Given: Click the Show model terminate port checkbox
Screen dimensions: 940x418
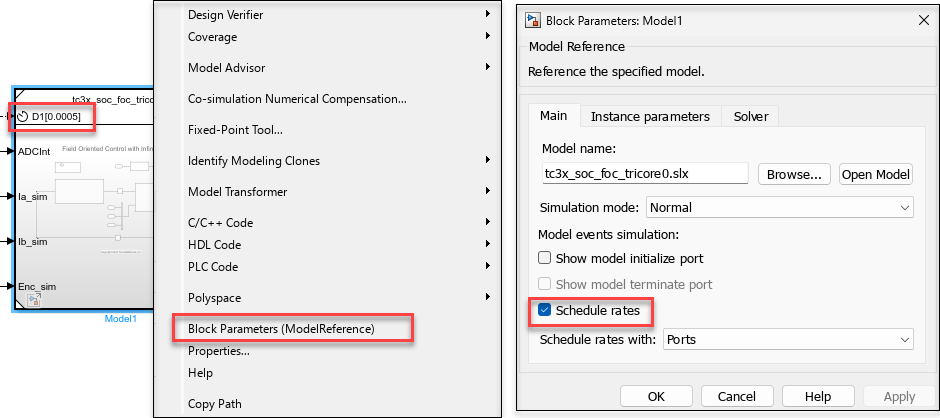Looking at the screenshot, I should pos(545,284).
